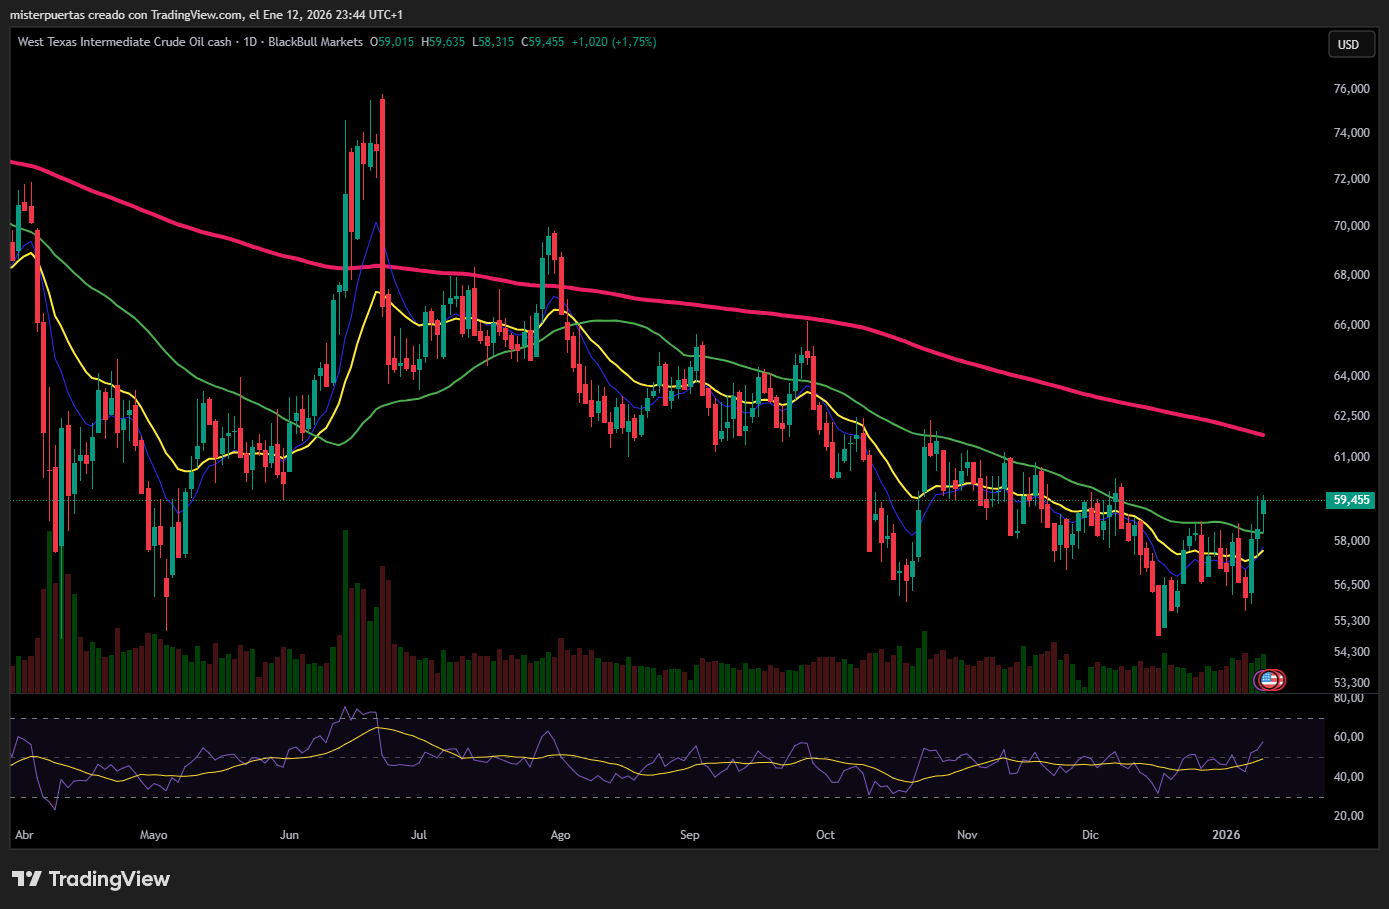
Task: Click the 1D interval label
Action: (x=250, y=42)
